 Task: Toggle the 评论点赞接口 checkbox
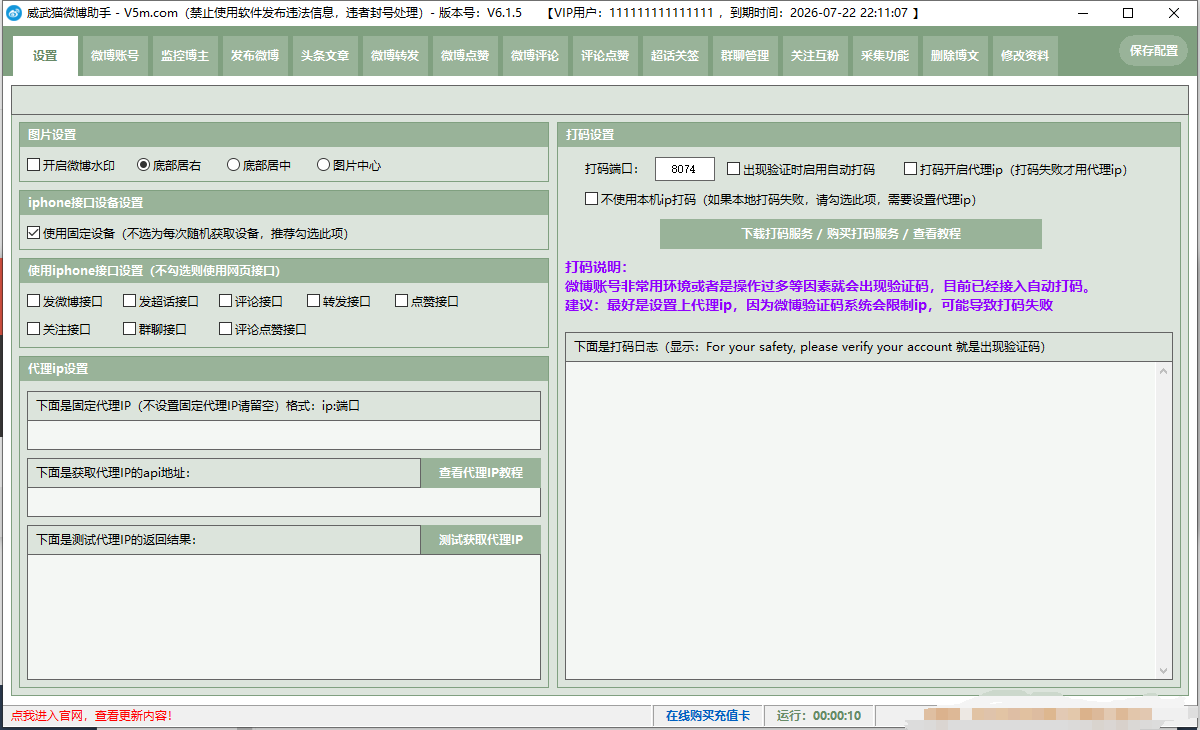click(226, 329)
